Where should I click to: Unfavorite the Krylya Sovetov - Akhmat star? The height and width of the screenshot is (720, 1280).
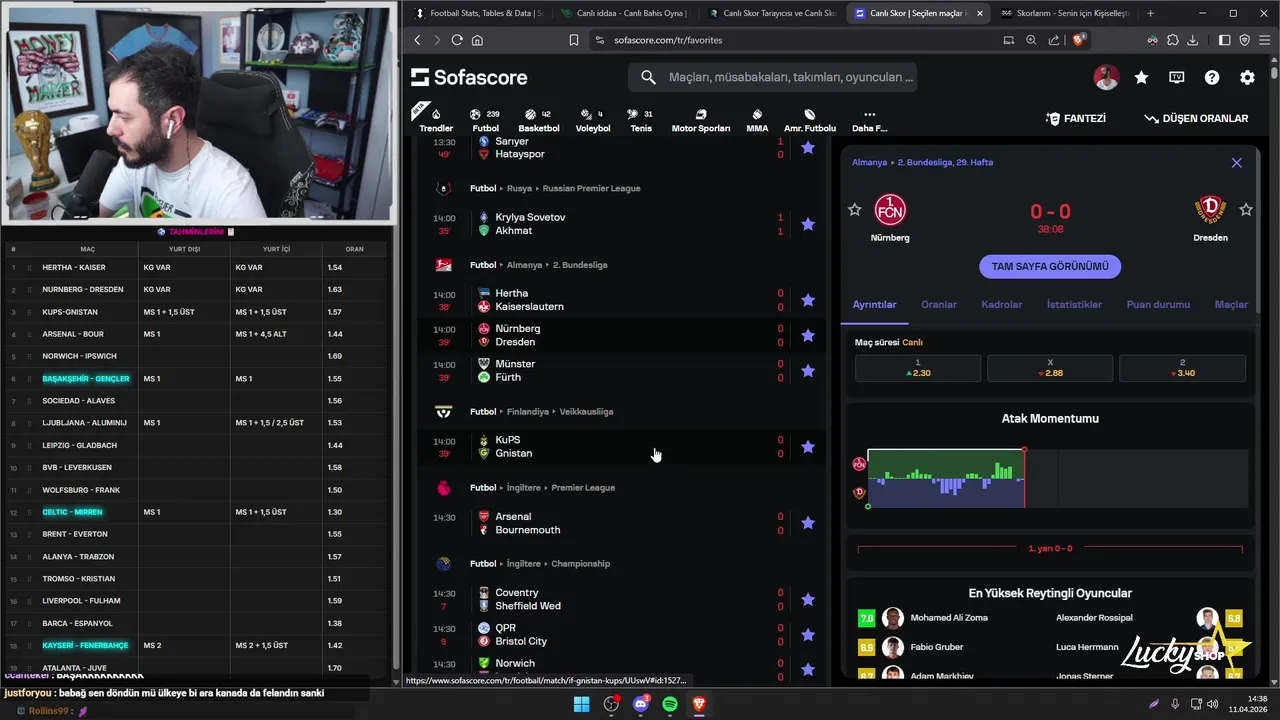pyautogui.click(x=808, y=224)
